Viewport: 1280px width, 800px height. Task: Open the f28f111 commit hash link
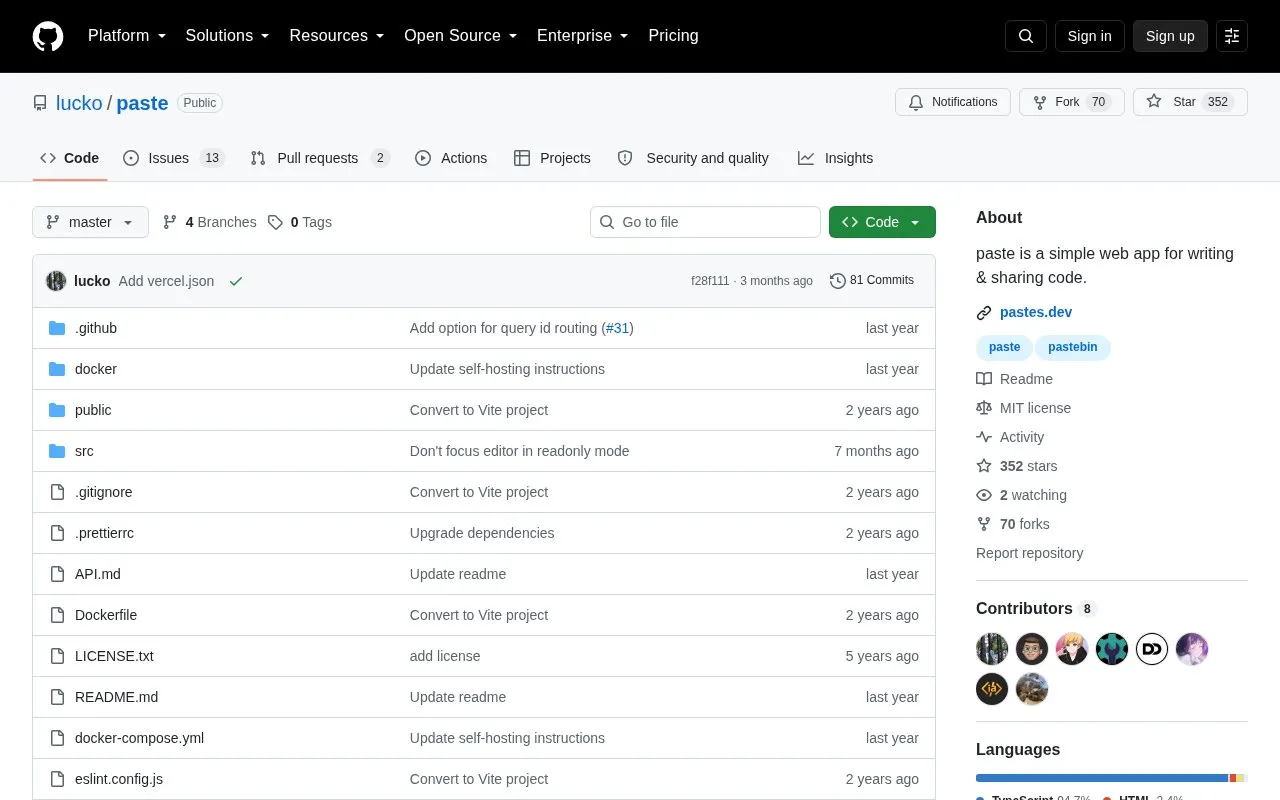coord(710,281)
